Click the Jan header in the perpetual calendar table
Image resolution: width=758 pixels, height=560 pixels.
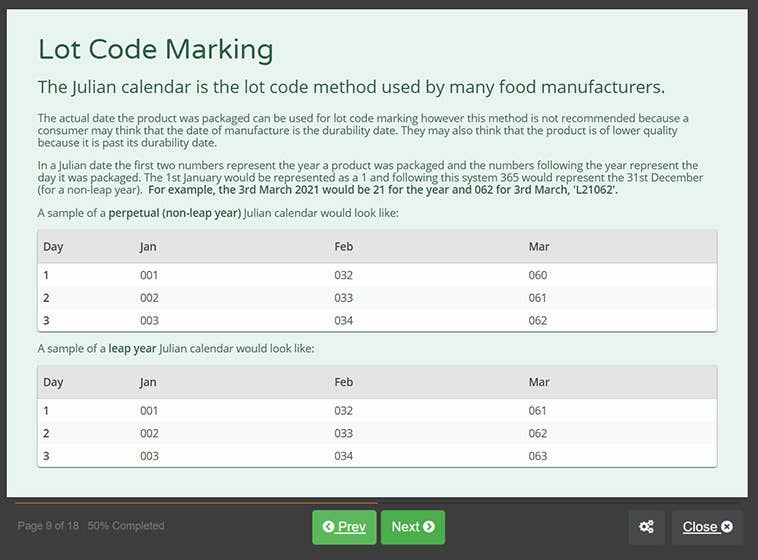[x=148, y=246]
